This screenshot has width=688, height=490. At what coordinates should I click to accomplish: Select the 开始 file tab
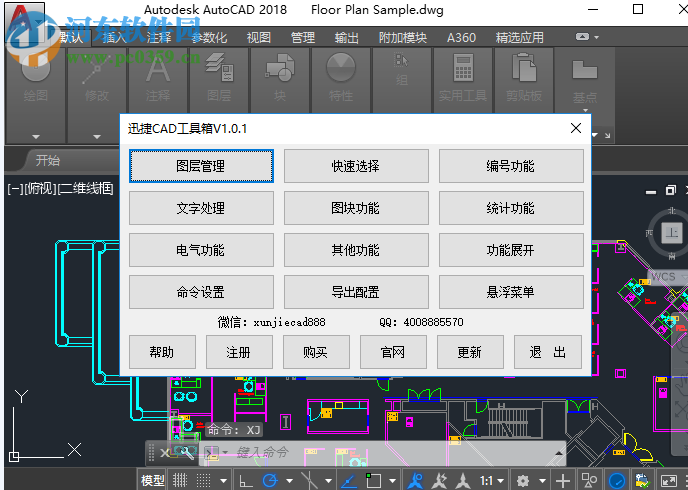coord(47,160)
